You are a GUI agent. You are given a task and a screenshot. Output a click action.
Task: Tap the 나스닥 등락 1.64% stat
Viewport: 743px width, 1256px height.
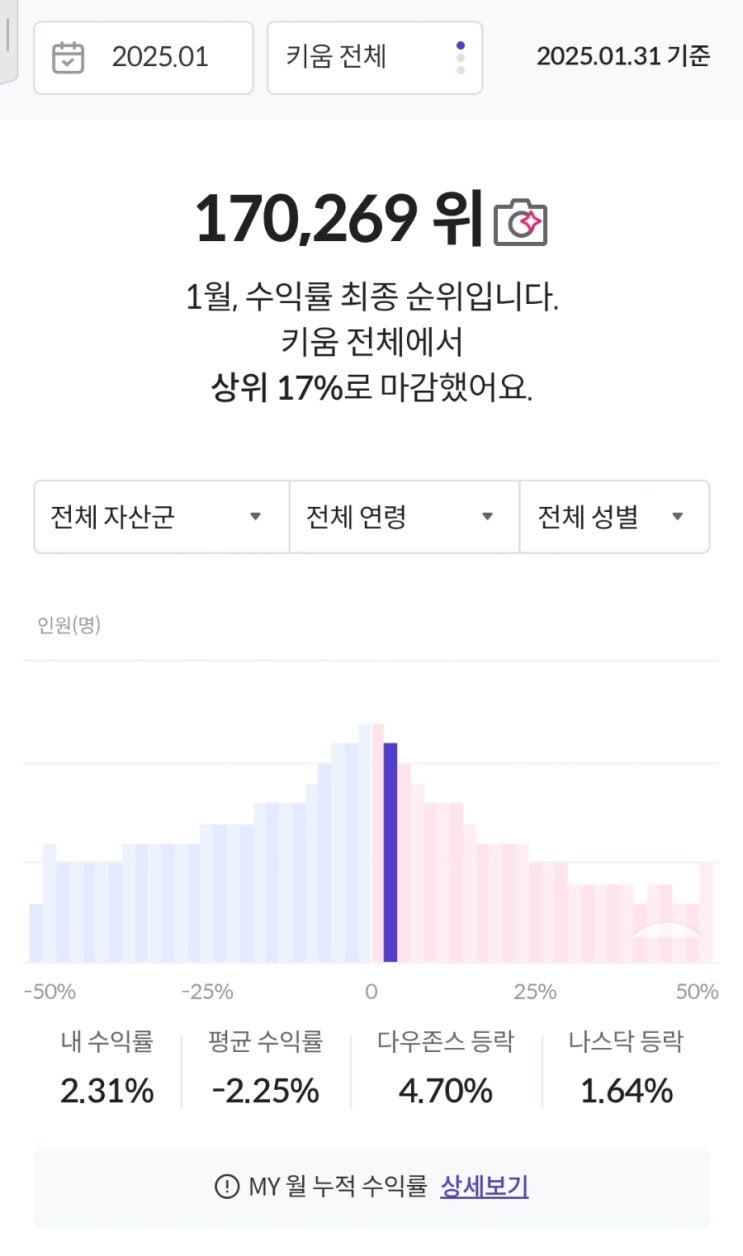coord(626,1068)
